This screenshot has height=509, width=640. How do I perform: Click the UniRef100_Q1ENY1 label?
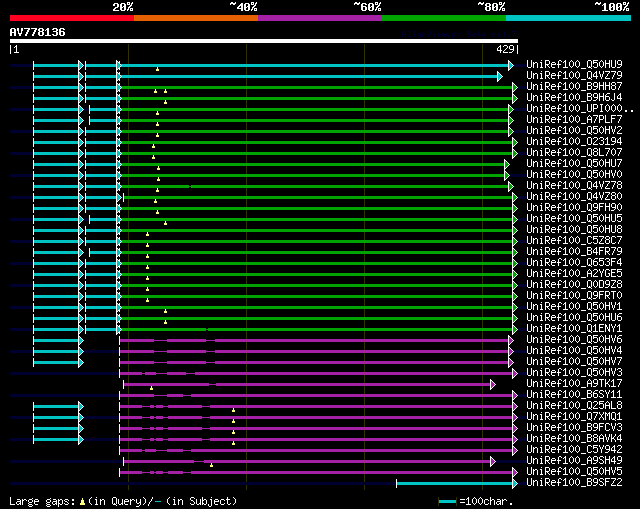[x=574, y=329]
